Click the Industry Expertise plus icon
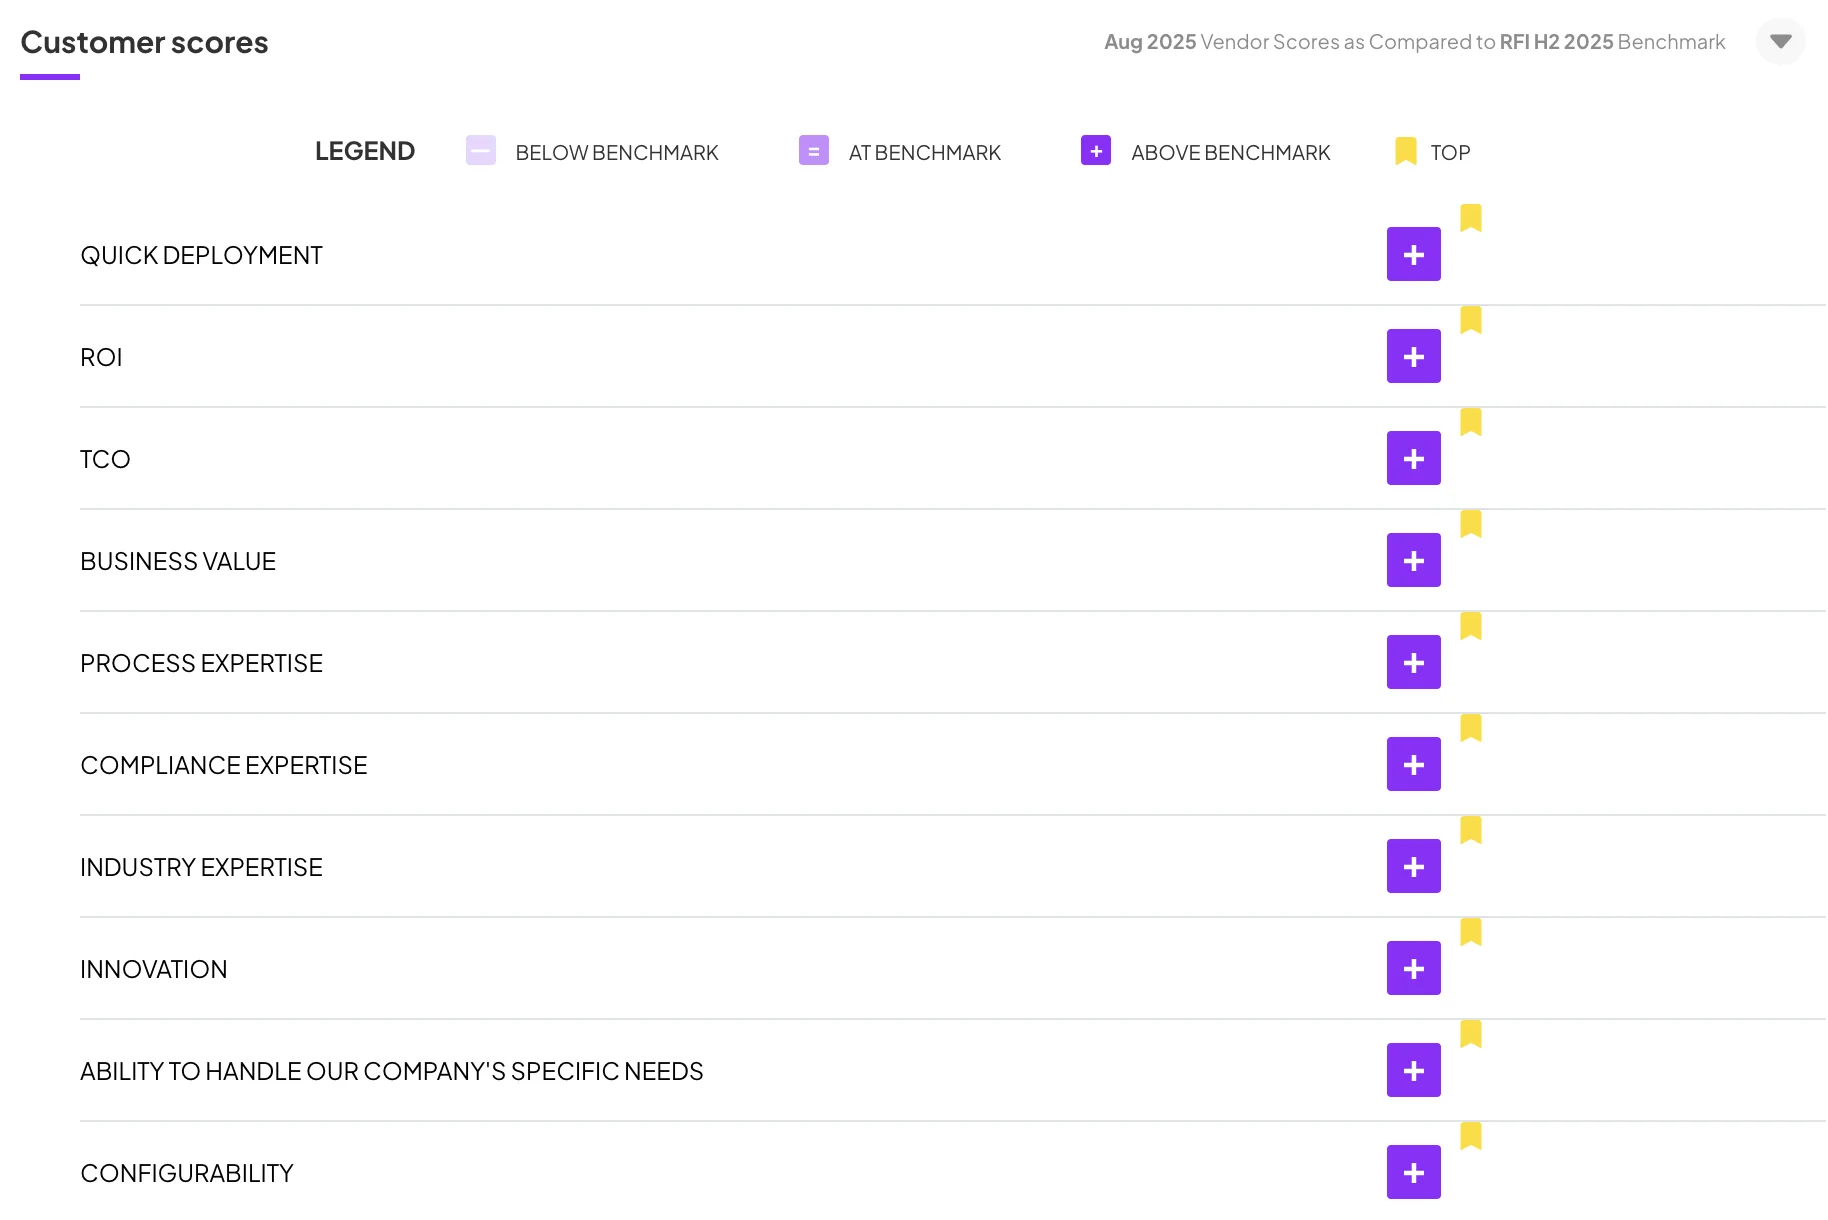 click(x=1413, y=866)
